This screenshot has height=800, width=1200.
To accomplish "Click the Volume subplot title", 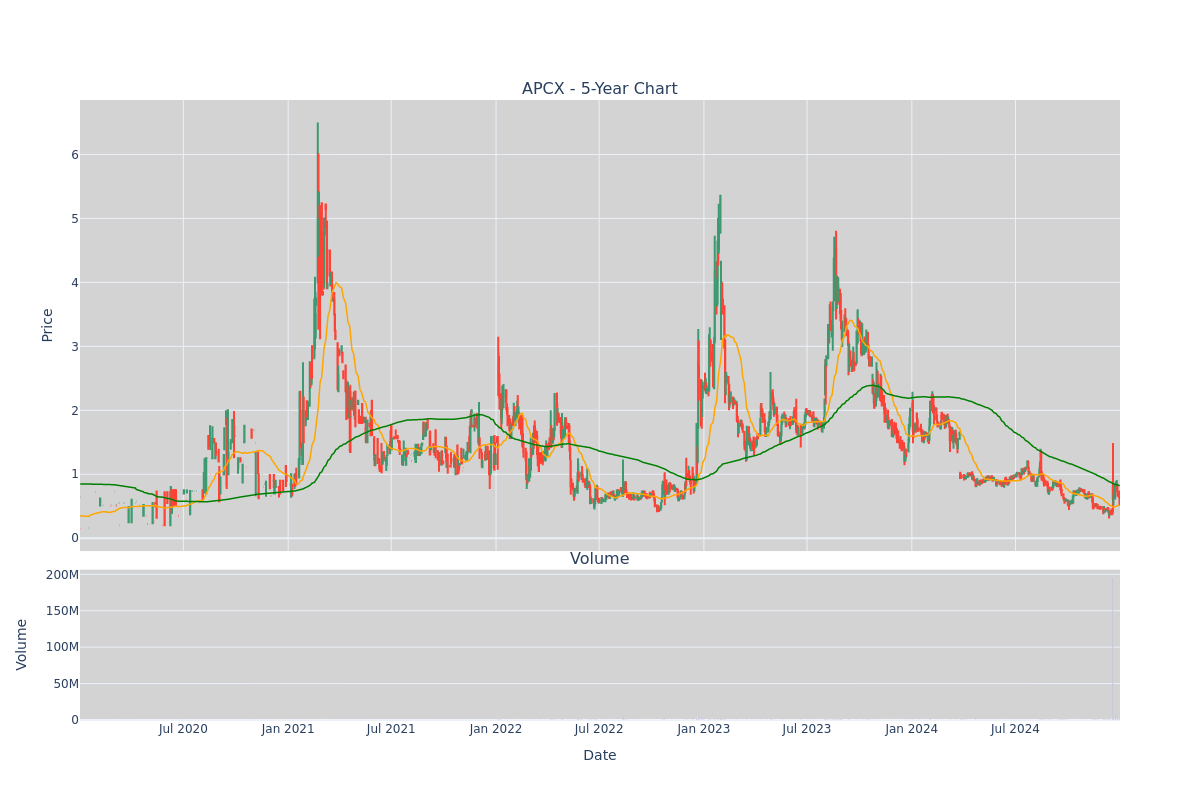I will (599, 559).
